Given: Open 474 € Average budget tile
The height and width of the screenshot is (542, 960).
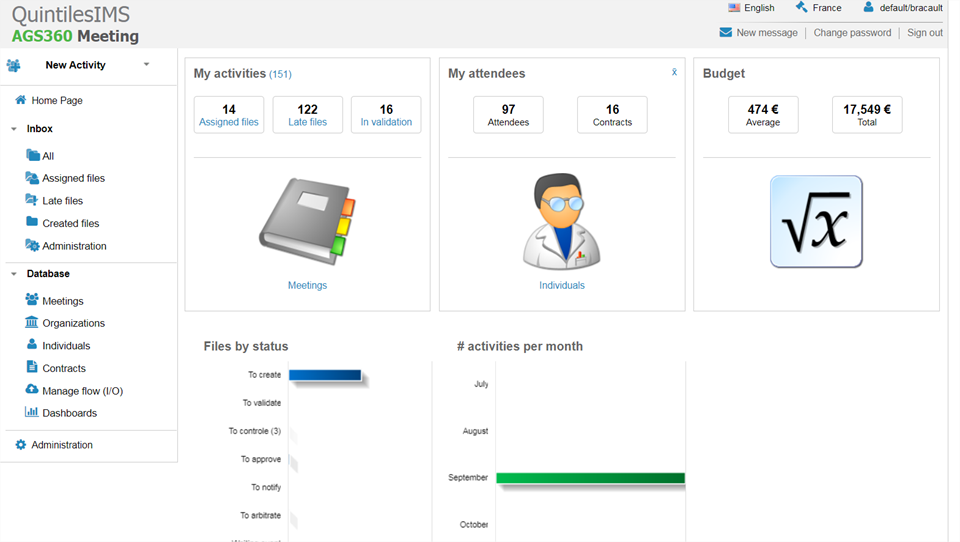Looking at the screenshot, I should click(763, 115).
